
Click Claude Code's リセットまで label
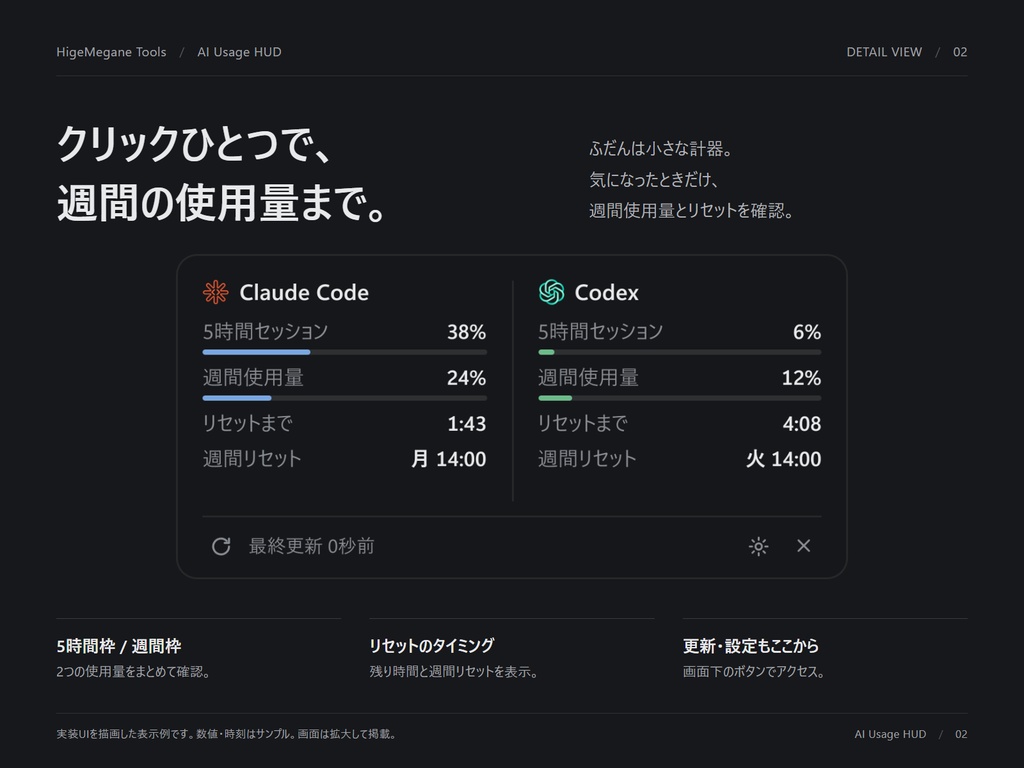[x=248, y=423]
